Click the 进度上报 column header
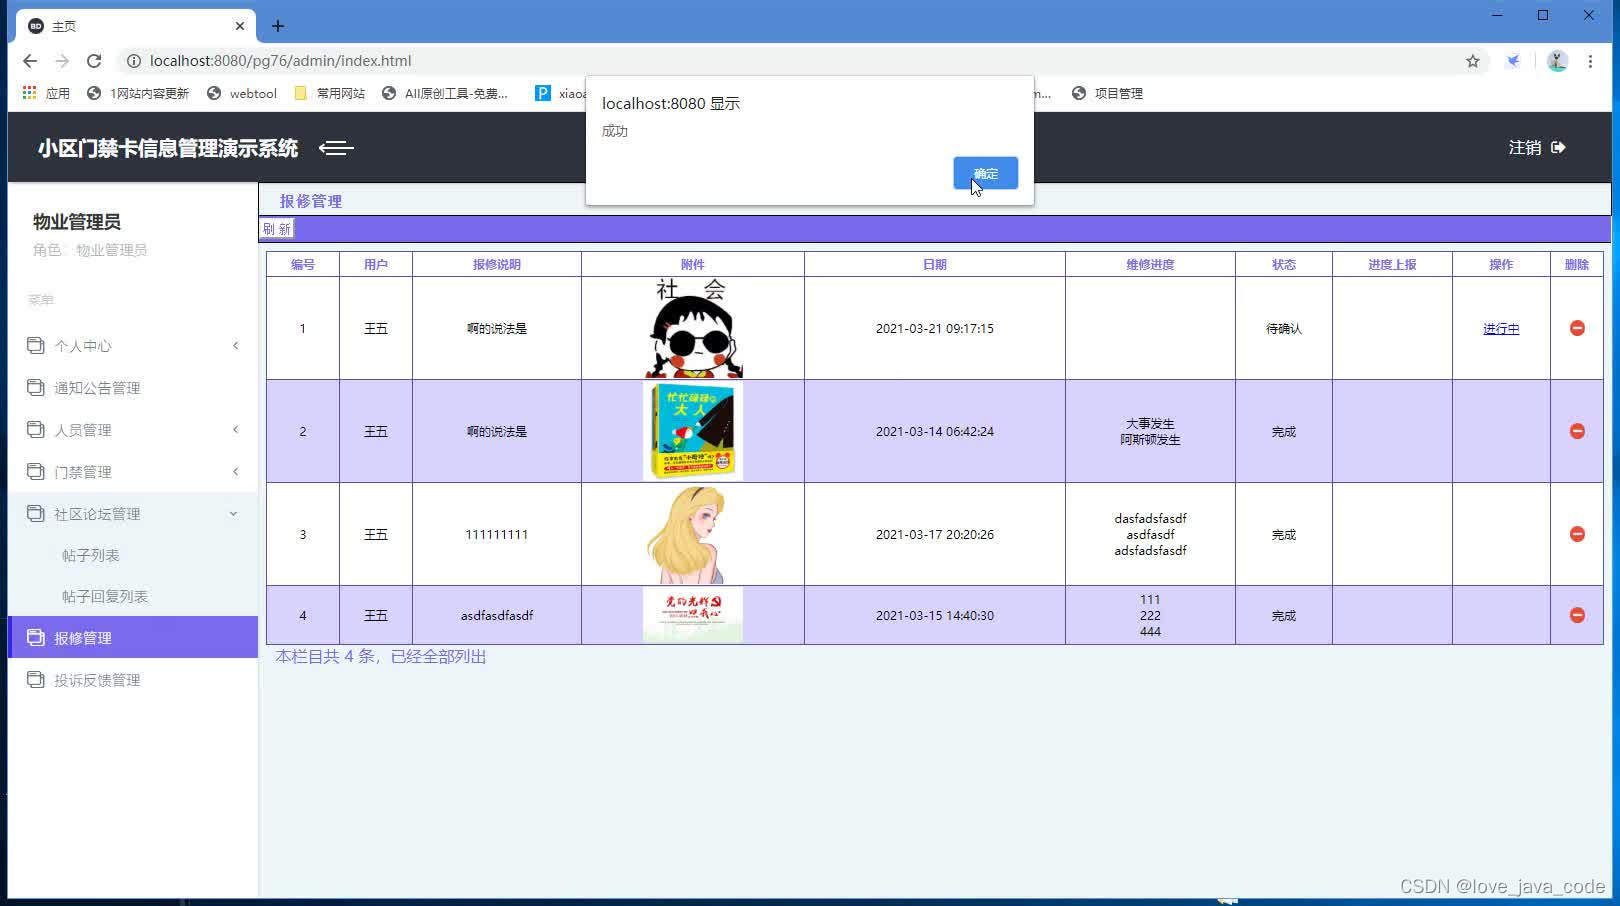The height and width of the screenshot is (906, 1620). tap(1392, 264)
